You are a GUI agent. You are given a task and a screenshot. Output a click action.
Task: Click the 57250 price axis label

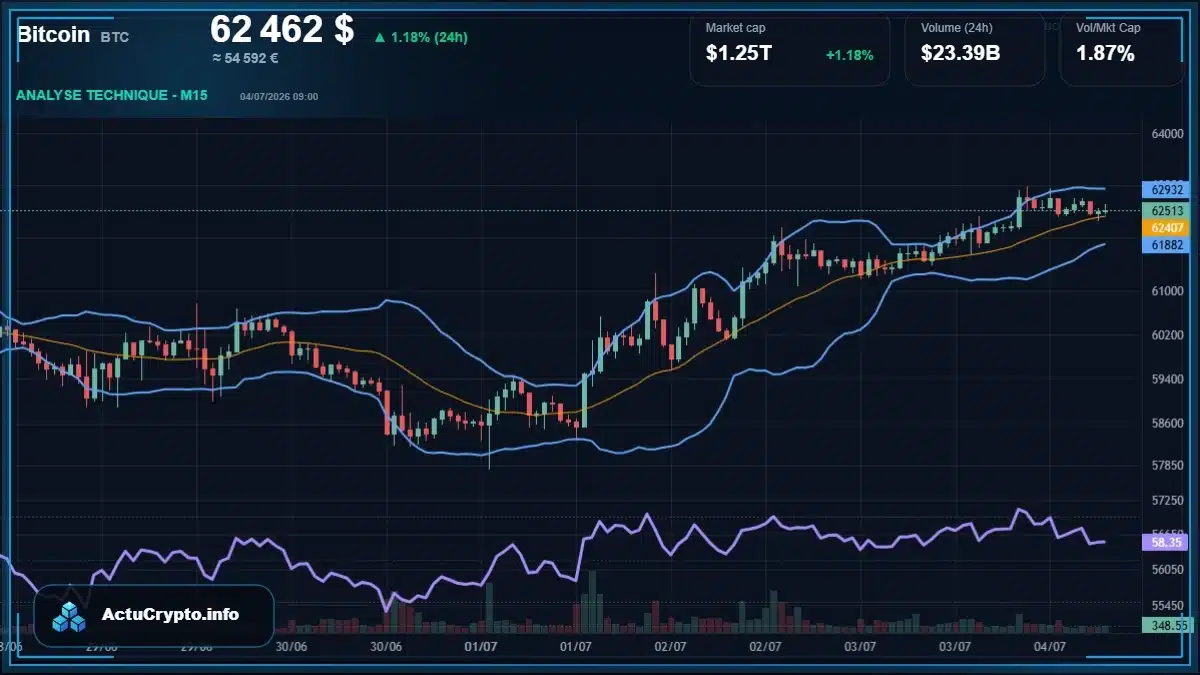coord(1167,499)
